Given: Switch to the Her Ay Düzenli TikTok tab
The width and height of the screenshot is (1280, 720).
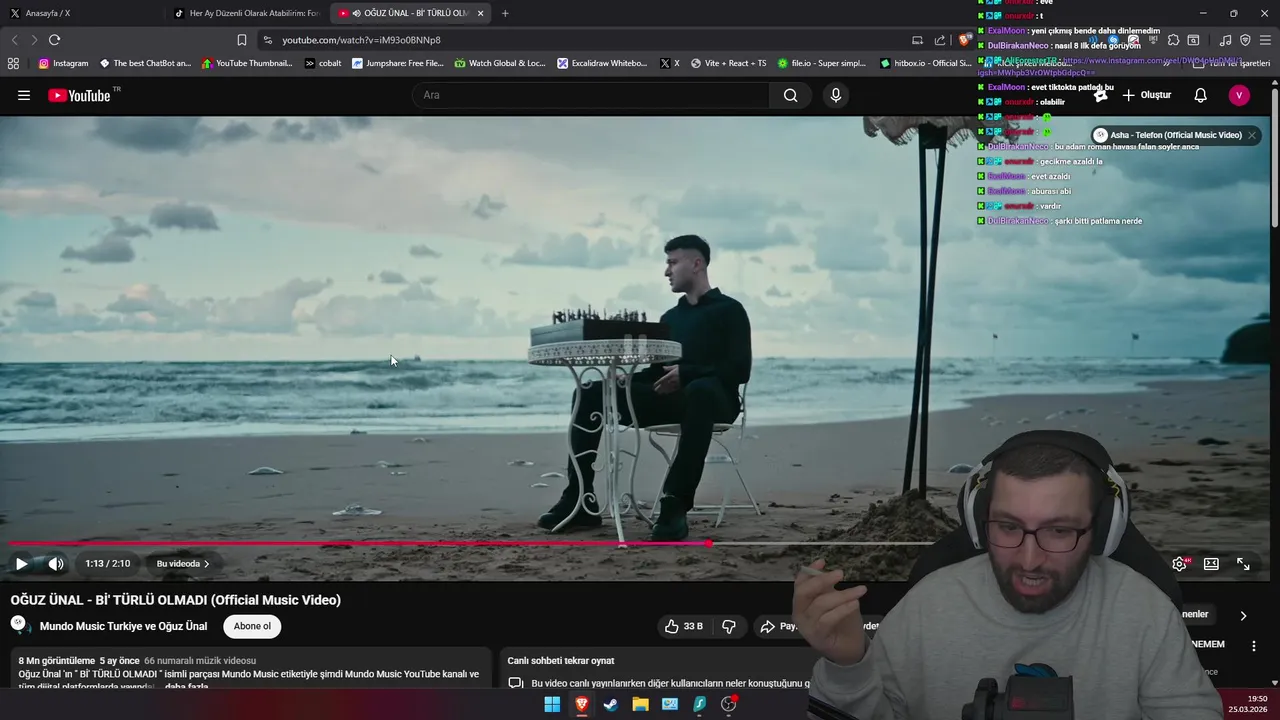Looking at the screenshot, I should [x=245, y=13].
